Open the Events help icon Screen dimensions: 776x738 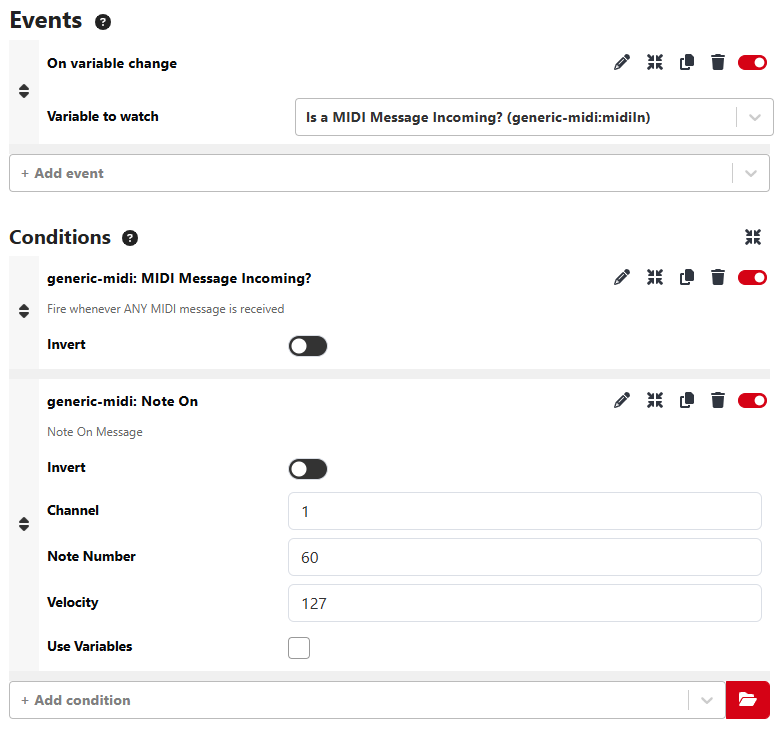click(103, 22)
